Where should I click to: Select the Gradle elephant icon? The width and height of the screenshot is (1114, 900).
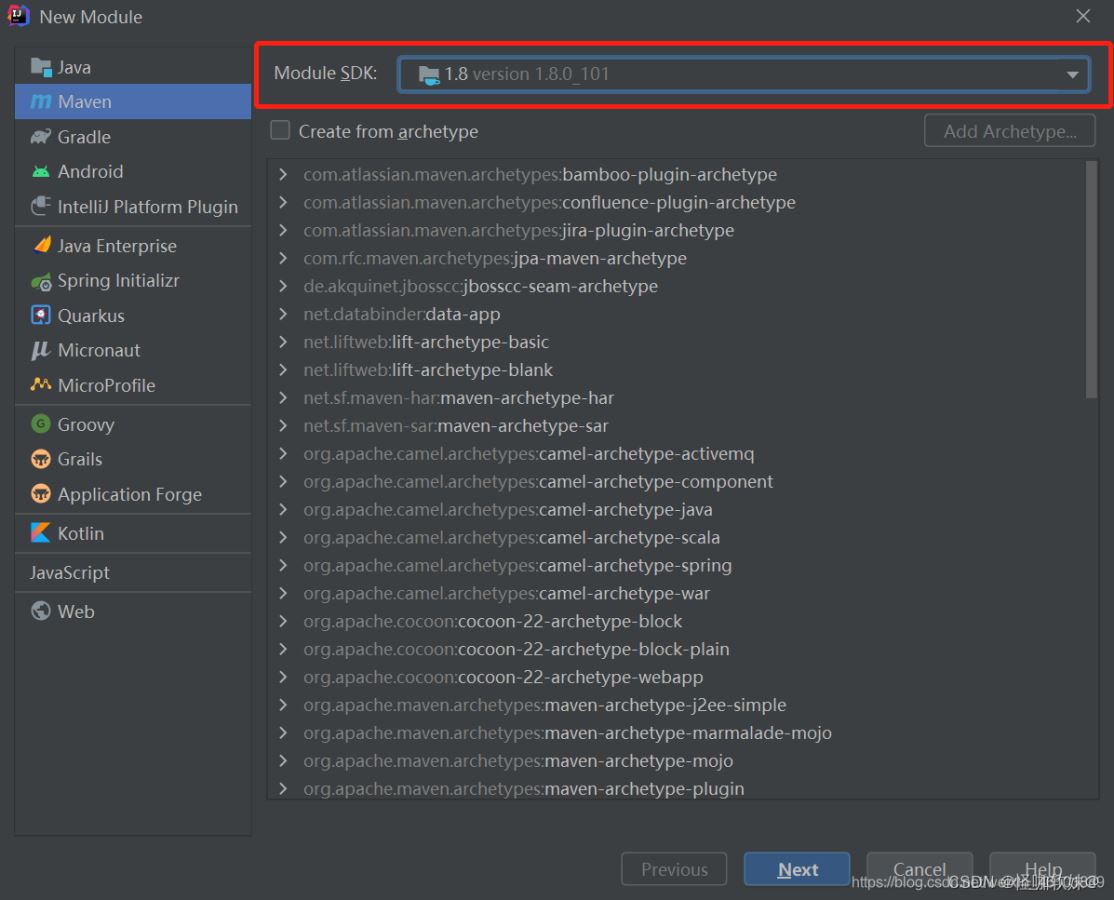click(x=41, y=137)
